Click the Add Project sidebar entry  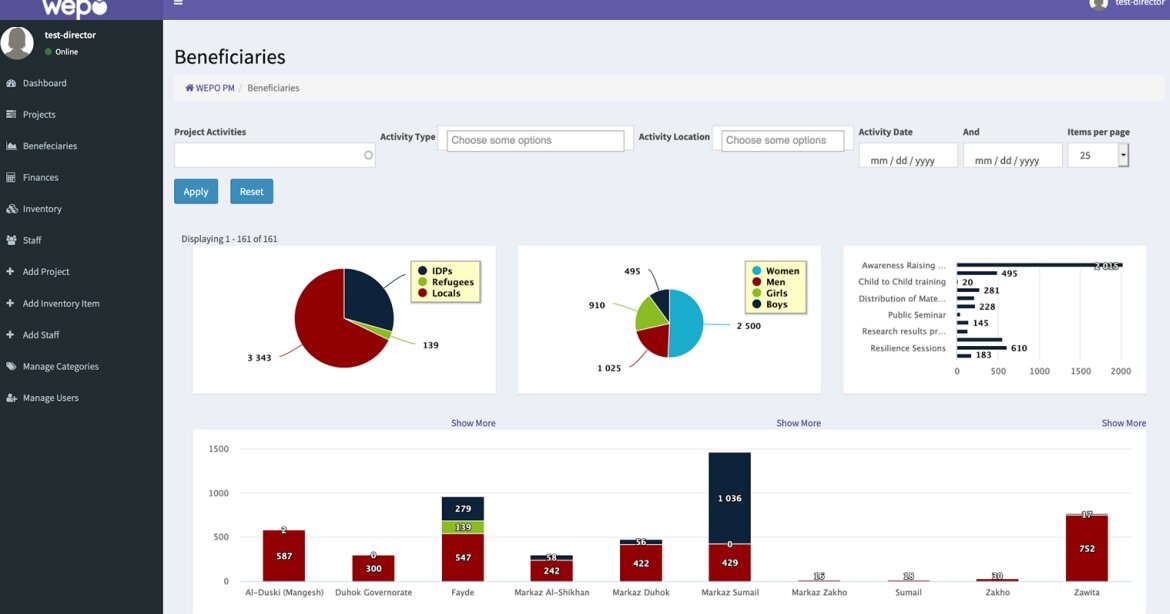pos(48,271)
